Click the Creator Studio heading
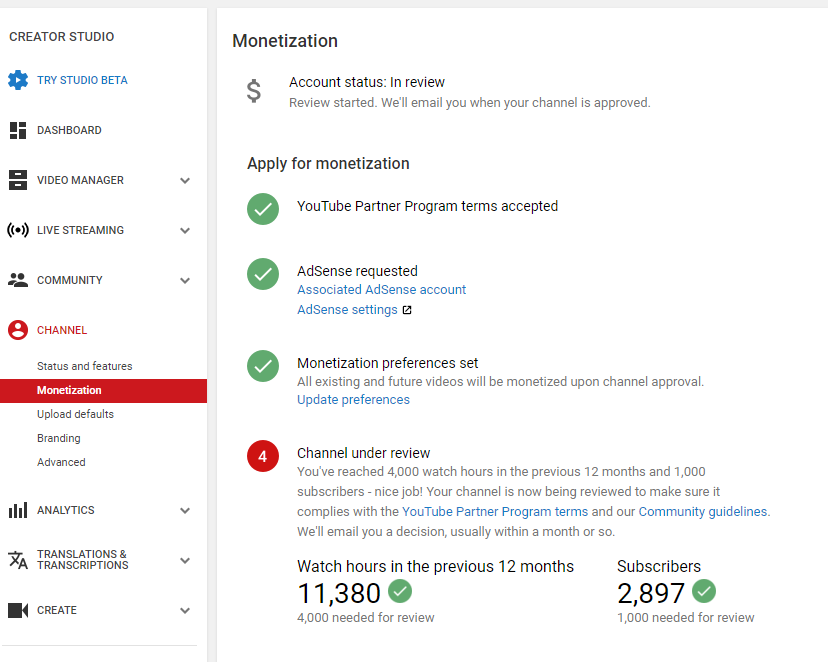828x662 pixels. point(61,36)
